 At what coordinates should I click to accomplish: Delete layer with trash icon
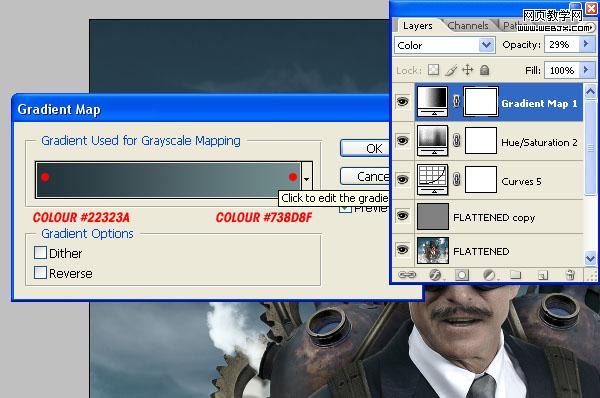click(570, 275)
